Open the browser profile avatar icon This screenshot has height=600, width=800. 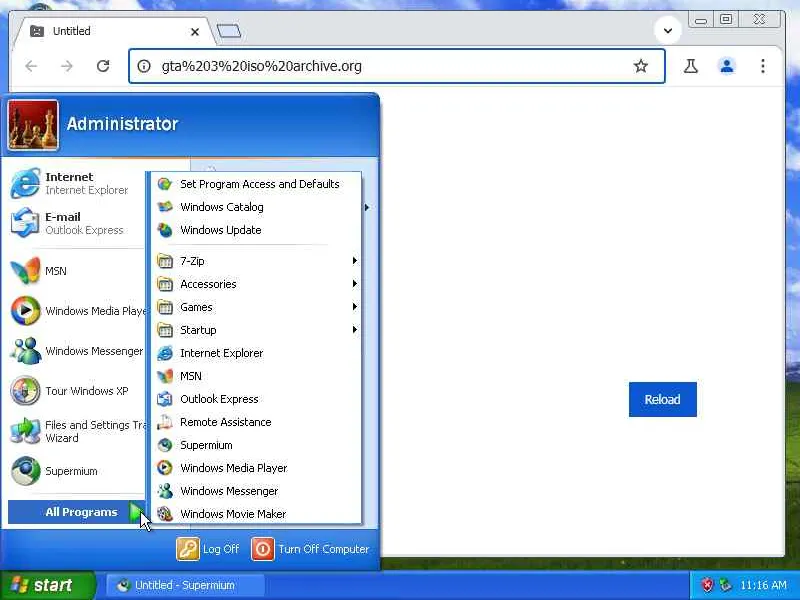[727, 66]
